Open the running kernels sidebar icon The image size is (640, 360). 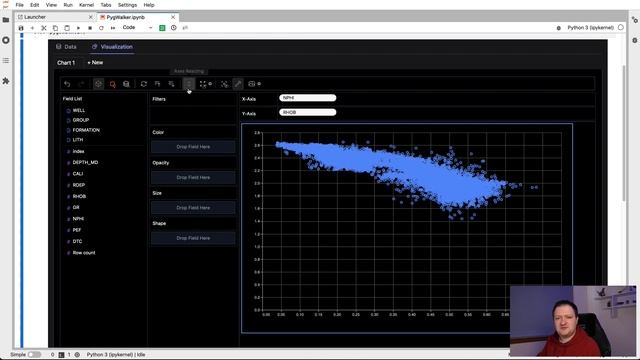[x=6, y=40]
